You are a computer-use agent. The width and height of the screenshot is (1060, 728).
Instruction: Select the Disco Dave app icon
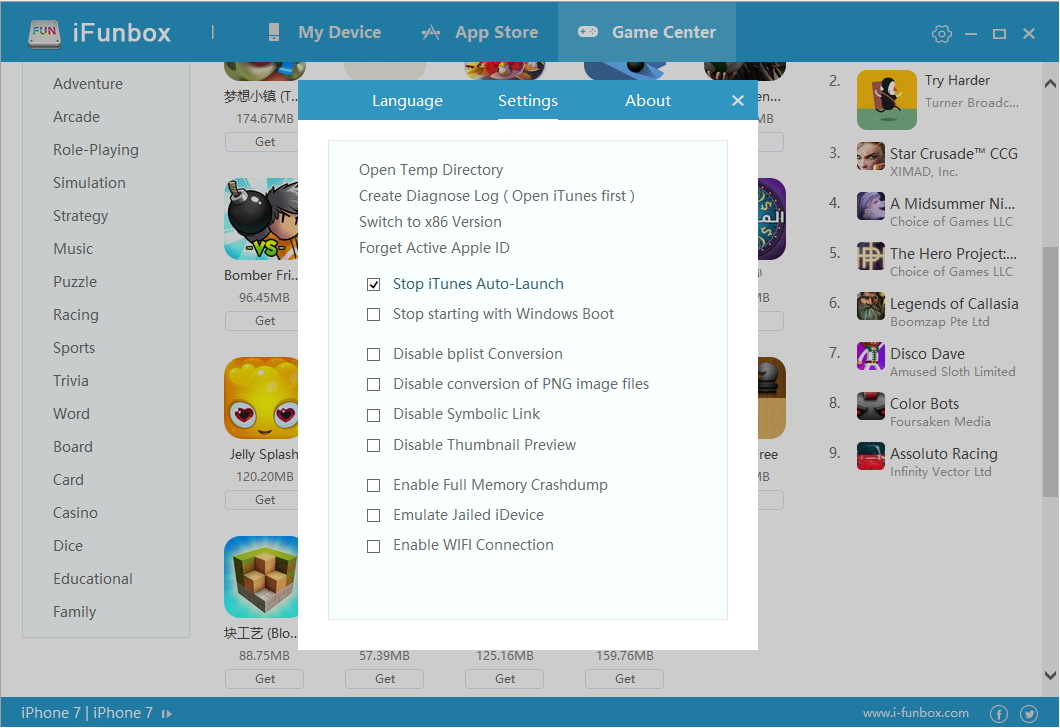[871, 357]
